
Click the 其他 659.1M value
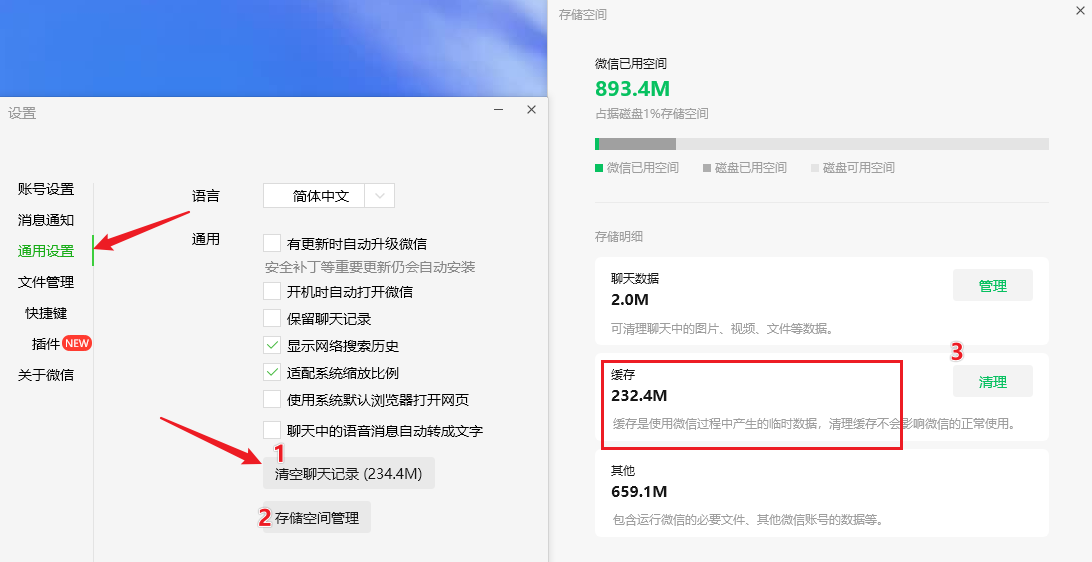(639, 492)
